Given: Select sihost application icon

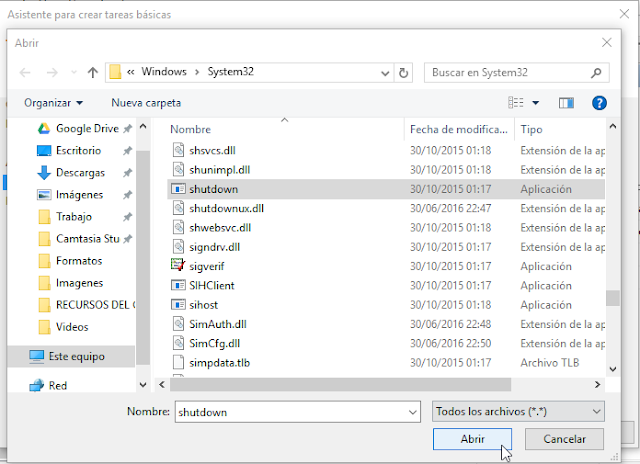Looking at the screenshot, I should pyautogui.click(x=178, y=304).
